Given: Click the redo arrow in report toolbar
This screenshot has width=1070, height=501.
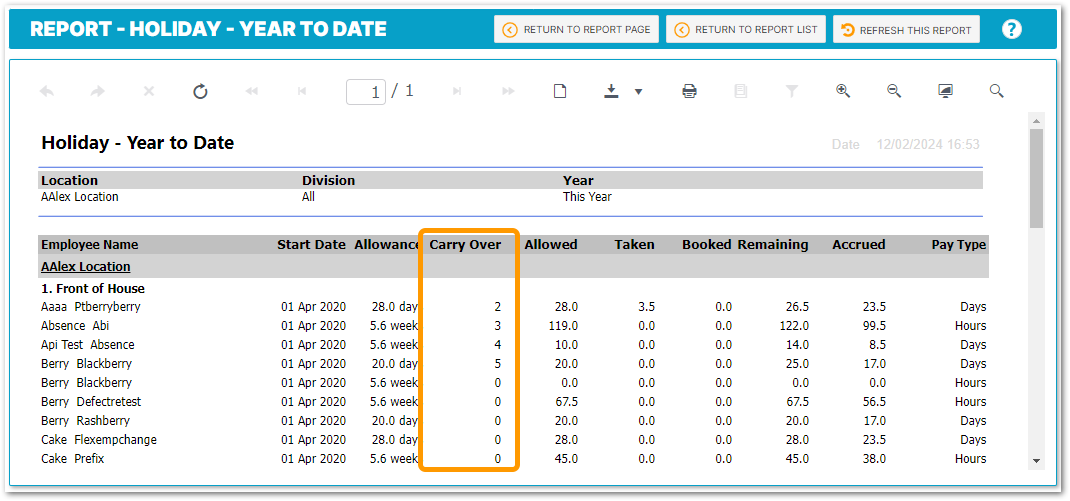Looking at the screenshot, I should pos(98,91).
